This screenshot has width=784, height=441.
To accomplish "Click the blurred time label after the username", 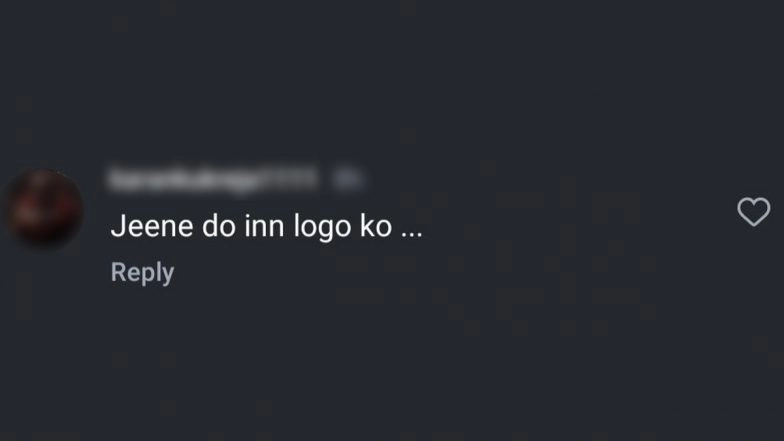I will pos(348,179).
